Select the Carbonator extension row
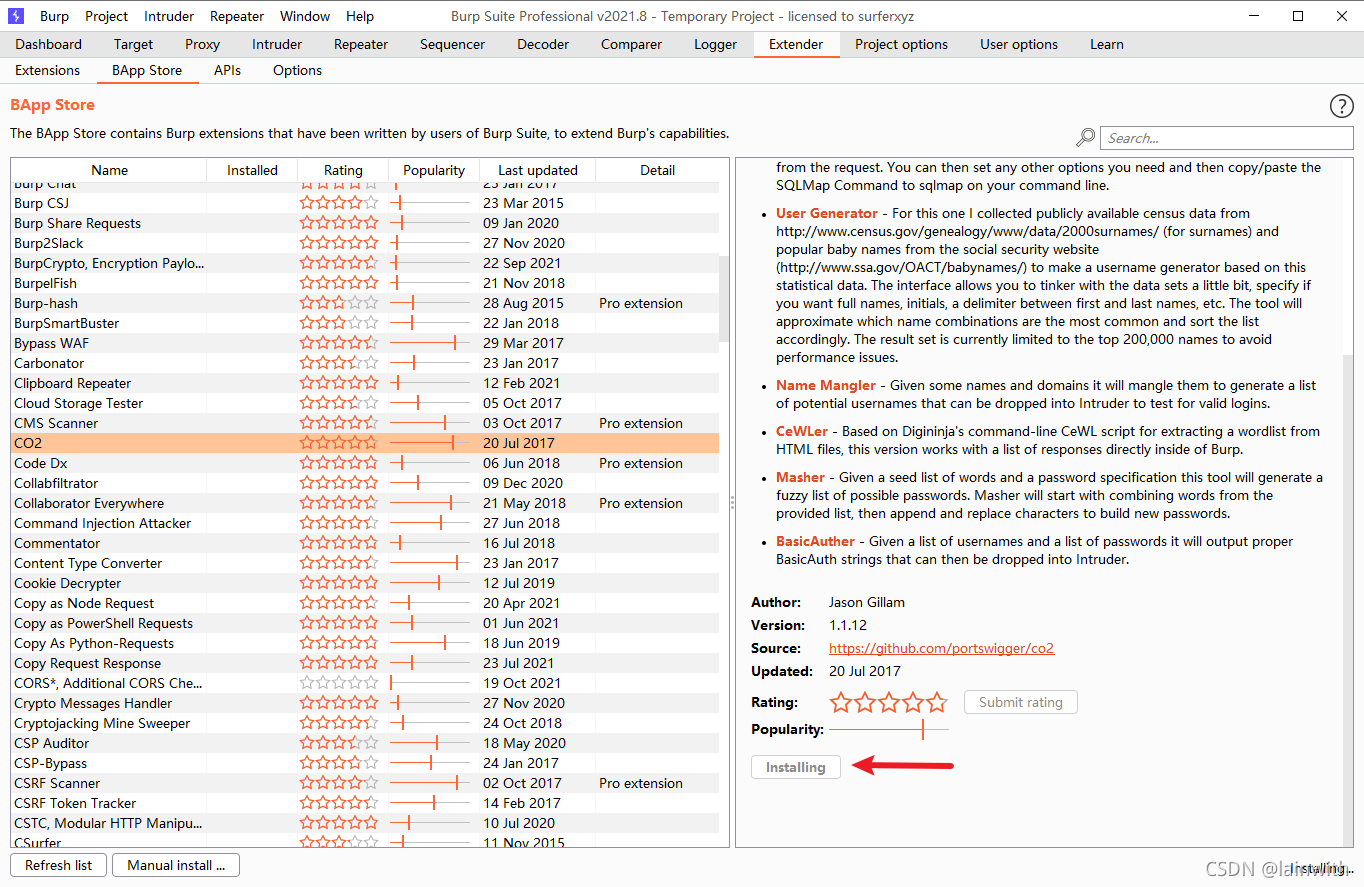The width and height of the screenshot is (1364, 887). tap(365, 363)
